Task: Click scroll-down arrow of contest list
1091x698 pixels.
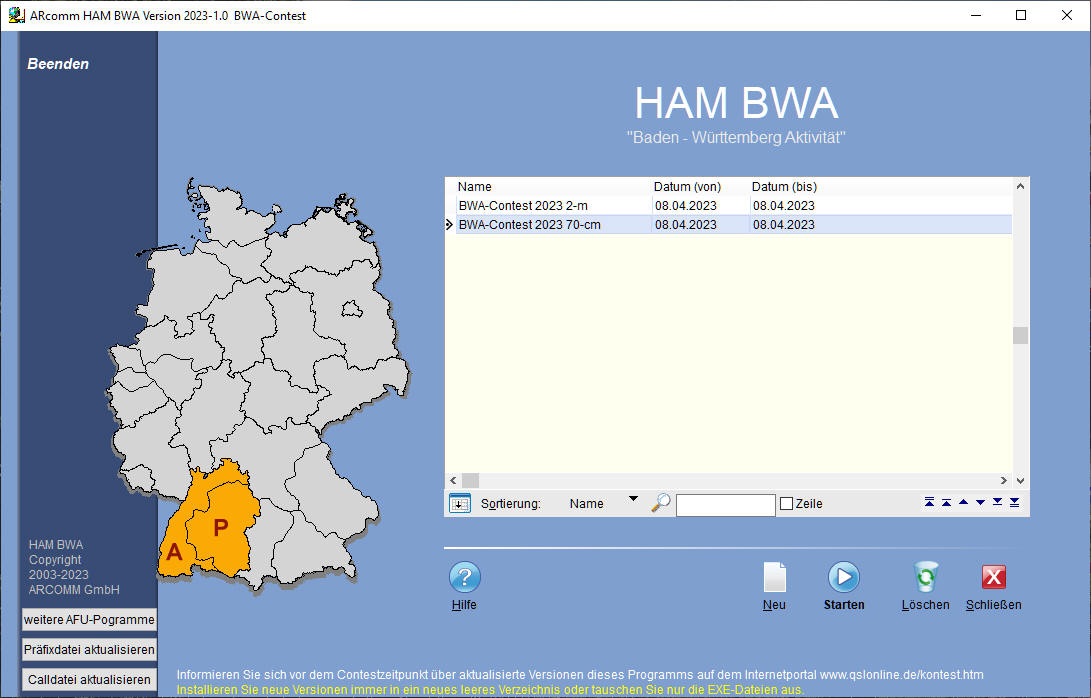Action: [1020, 480]
